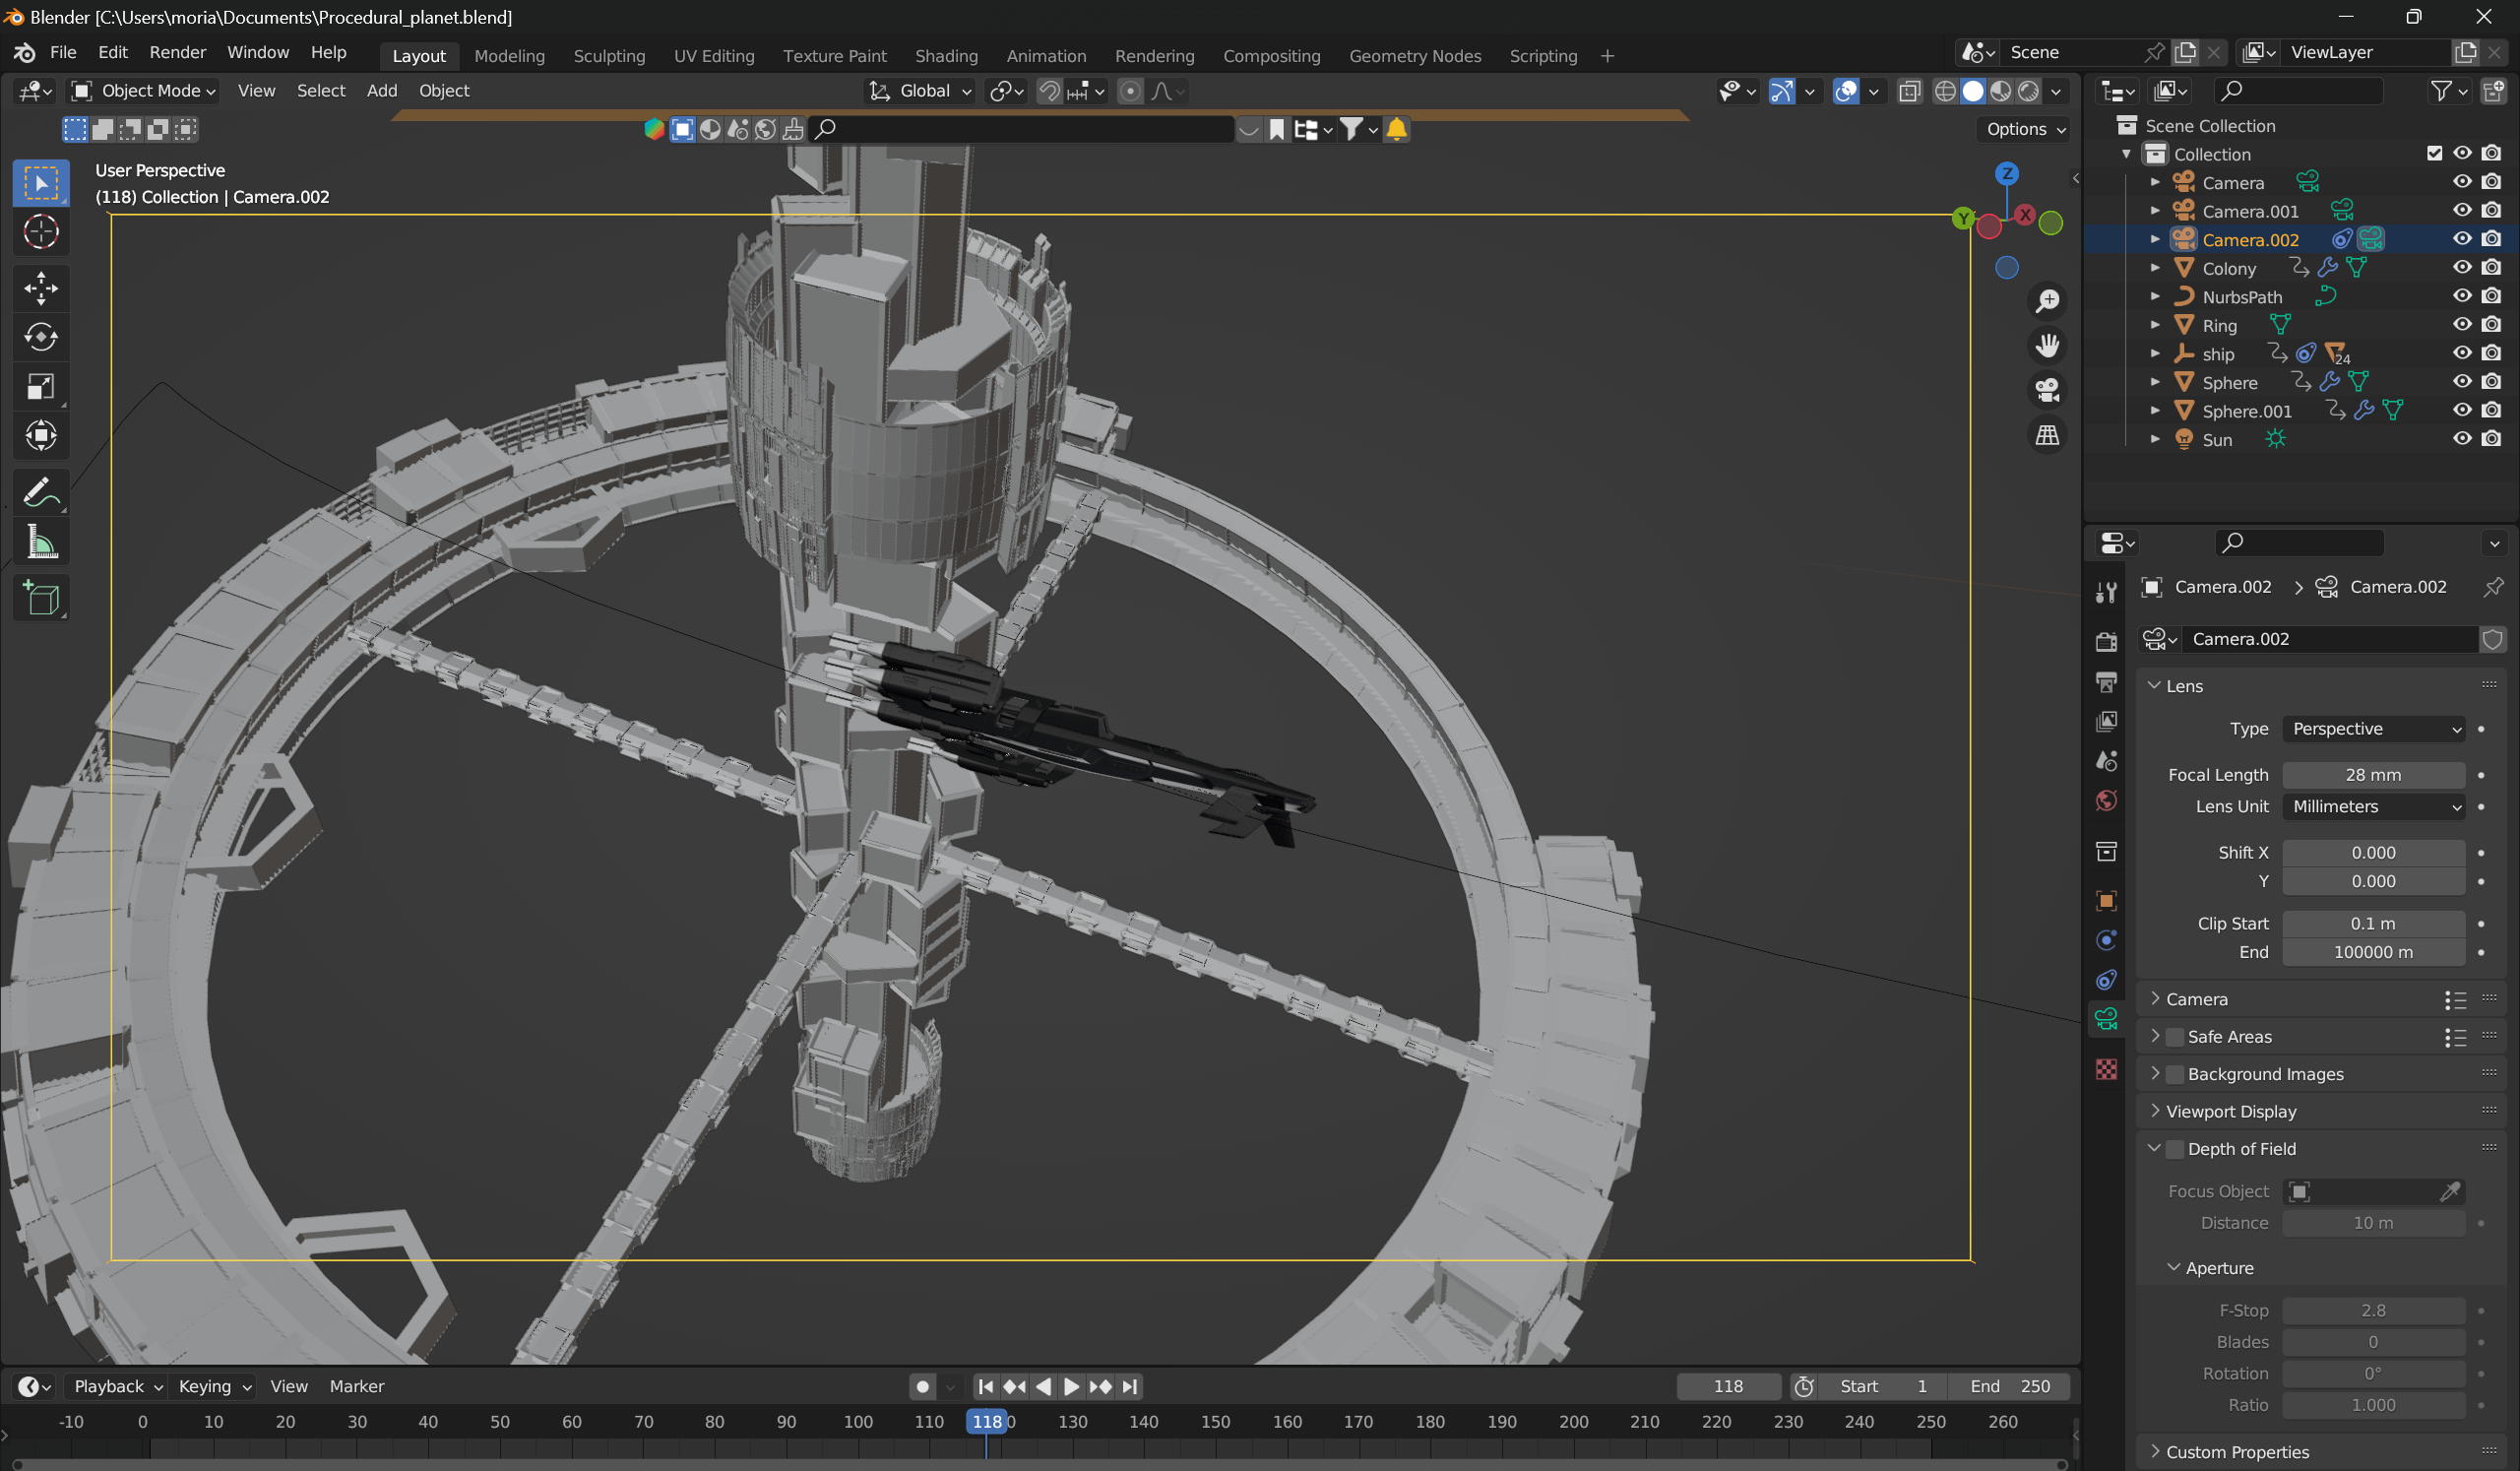This screenshot has width=2520, height=1471.
Task: Activate the Scale tool
Action: 41,386
